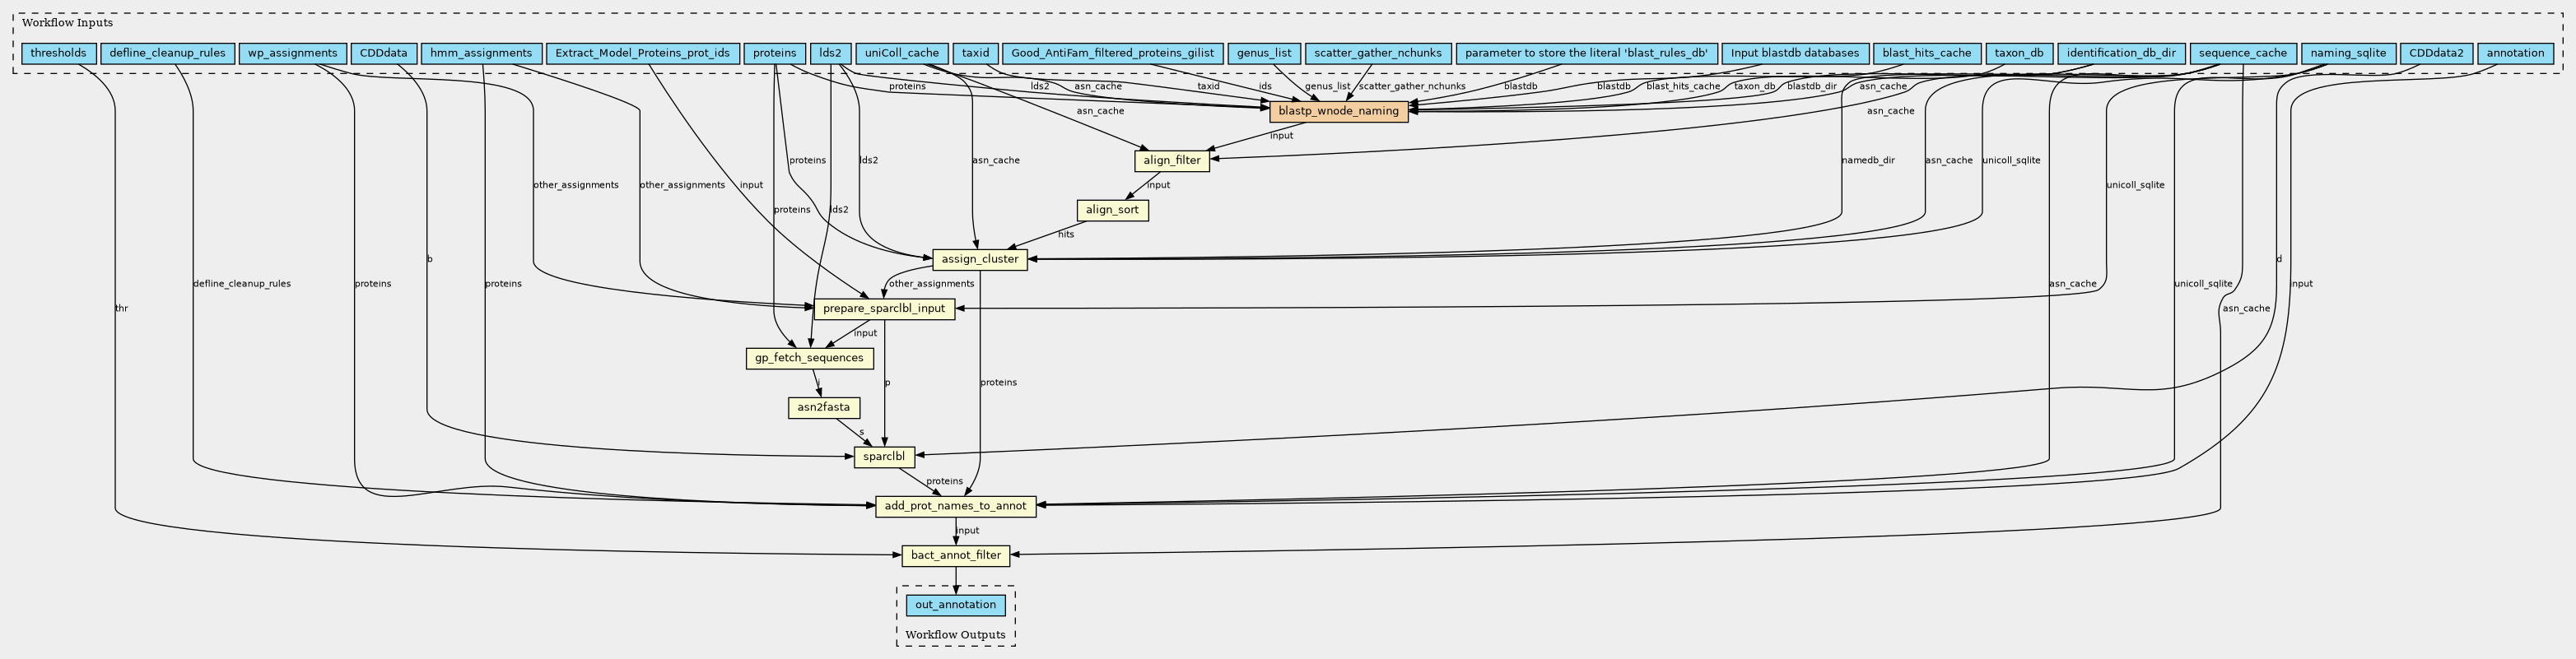Click the hmm_assignments input node
This screenshot has height=659, width=2576.
(x=482, y=53)
